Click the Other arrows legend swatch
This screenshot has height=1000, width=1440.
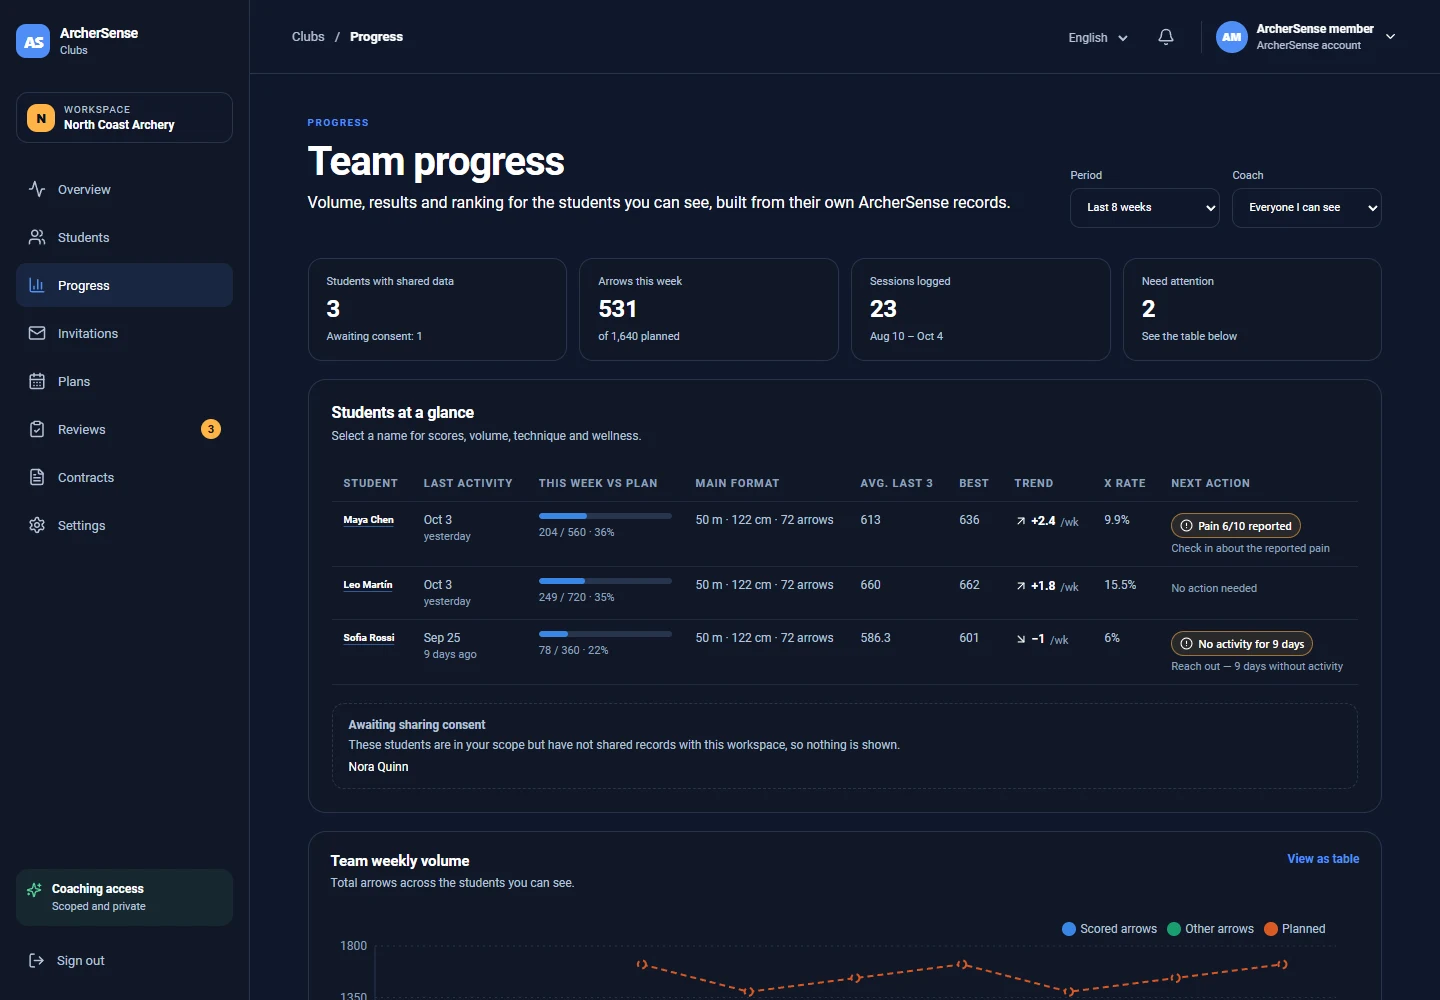click(1174, 929)
